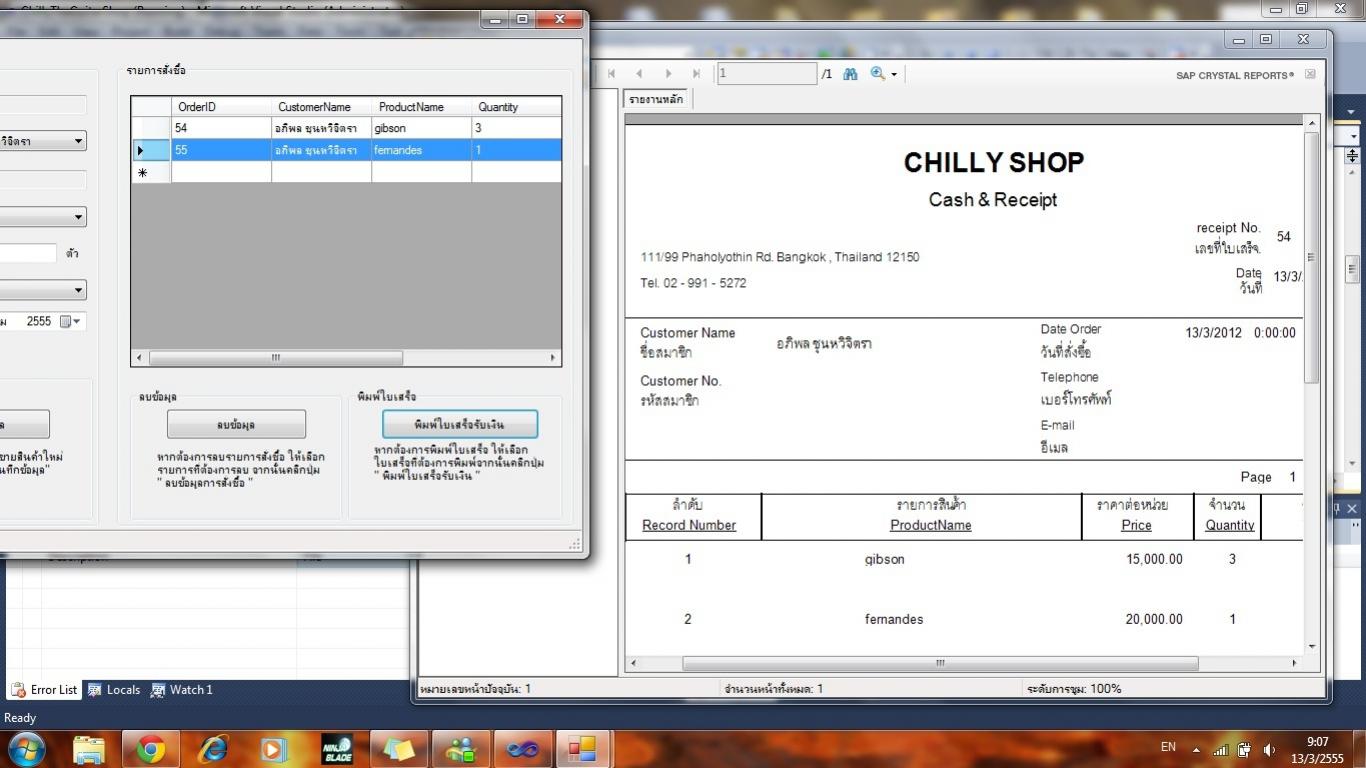Click the Record Number column header in report
The width and height of the screenshot is (1366, 768).
coord(689,525)
